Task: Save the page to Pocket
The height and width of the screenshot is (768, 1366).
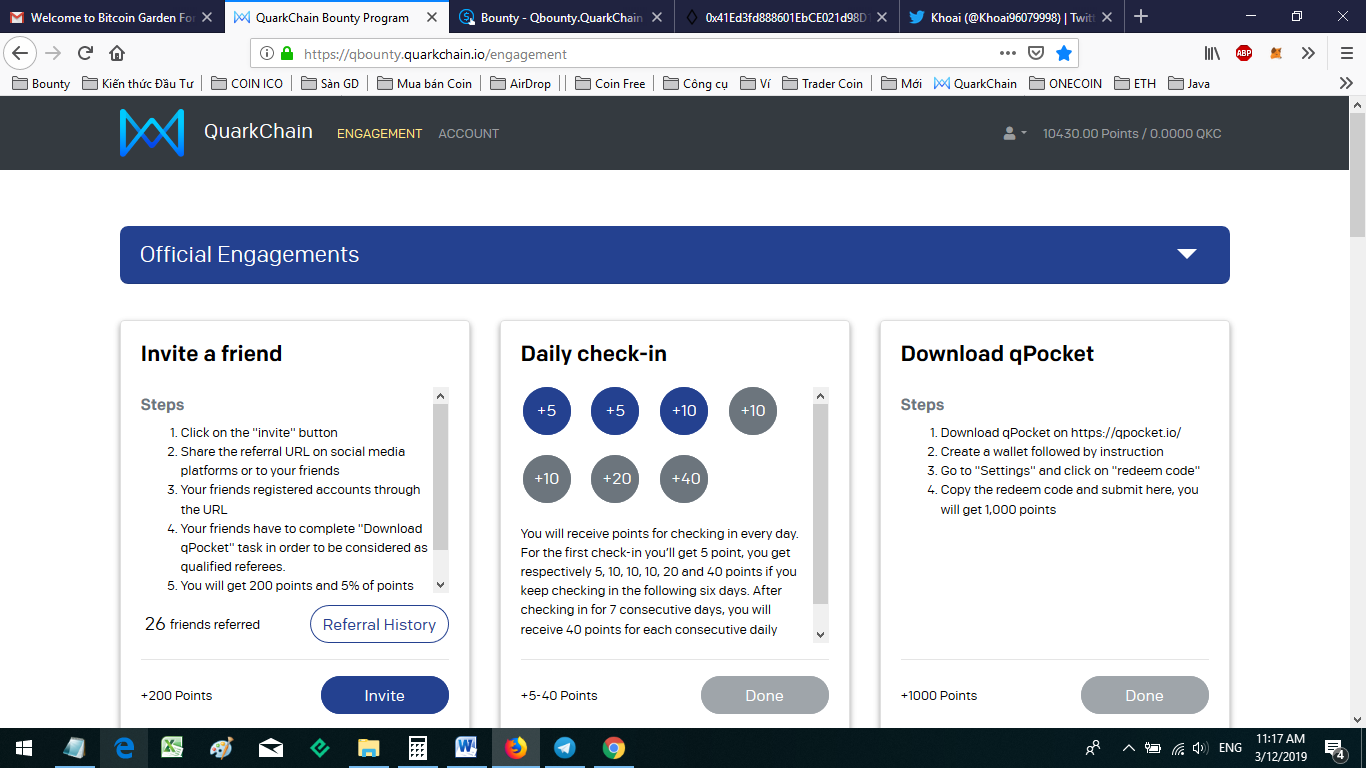Action: [1037, 54]
